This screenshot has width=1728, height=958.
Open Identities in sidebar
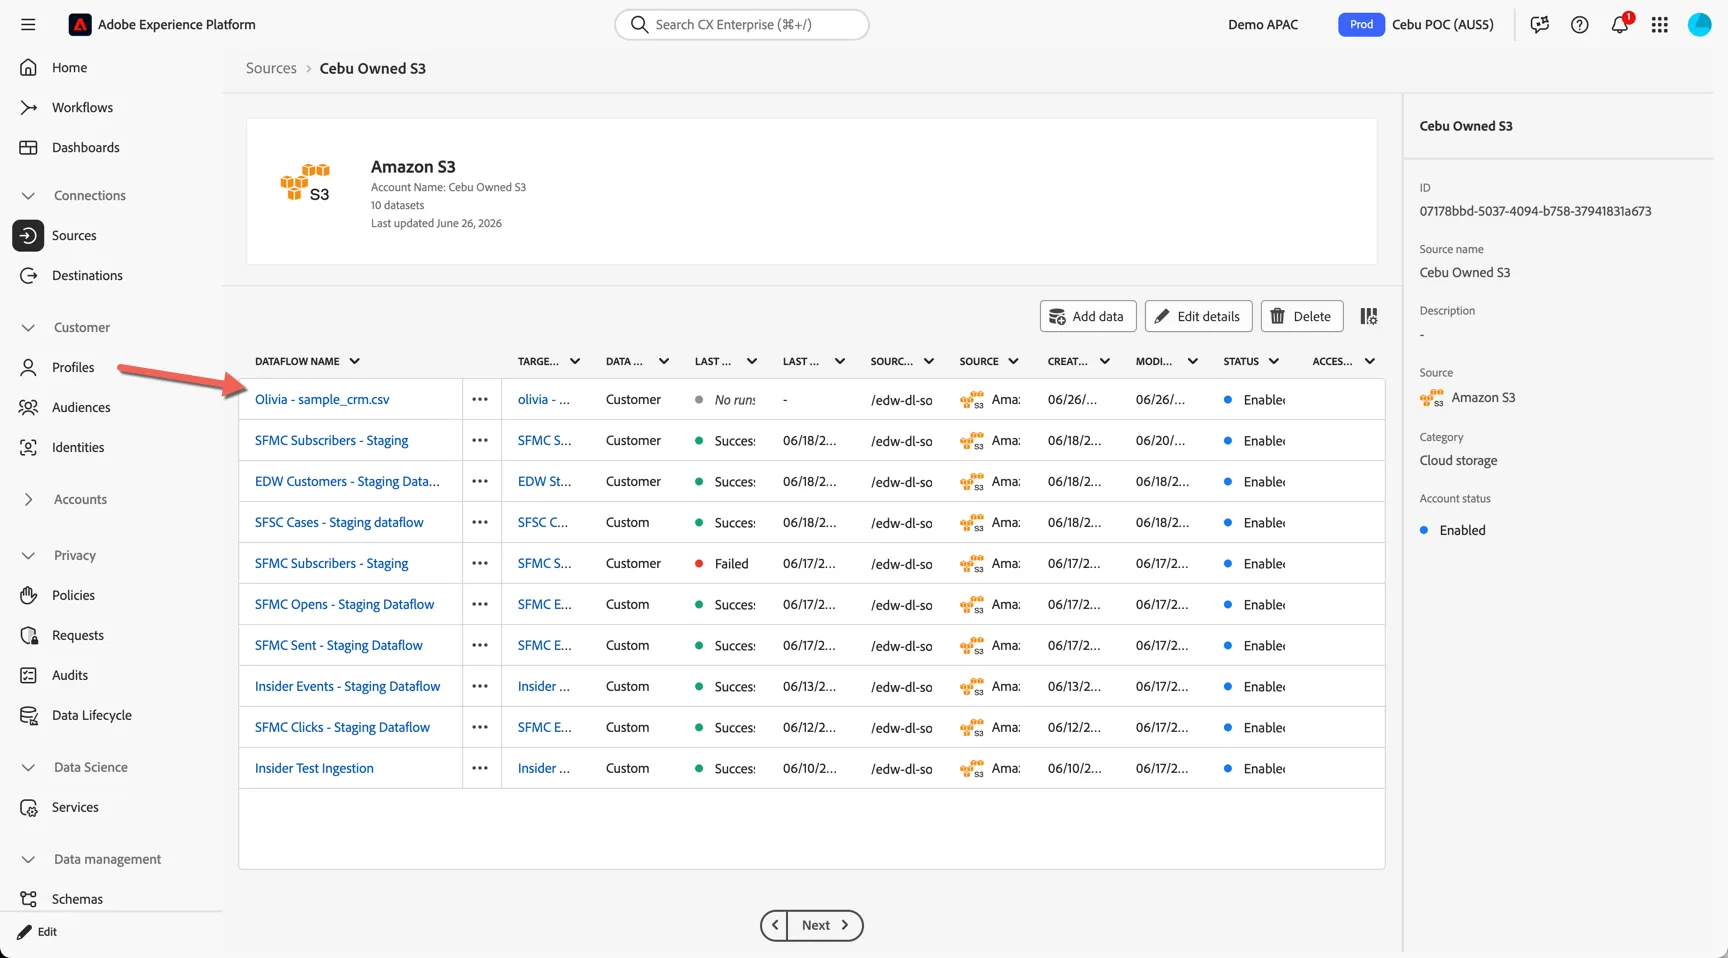78,447
